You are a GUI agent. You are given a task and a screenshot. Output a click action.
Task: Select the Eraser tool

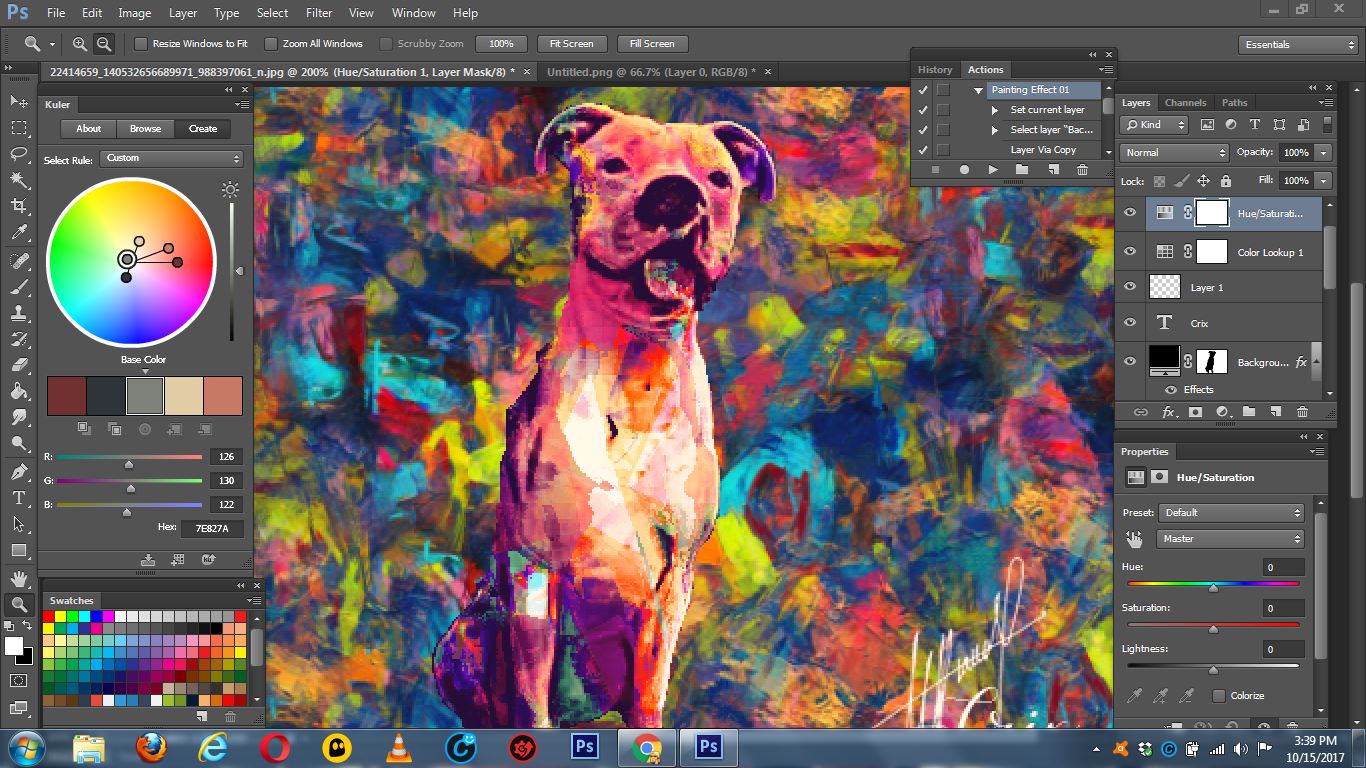(x=18, y=365)
